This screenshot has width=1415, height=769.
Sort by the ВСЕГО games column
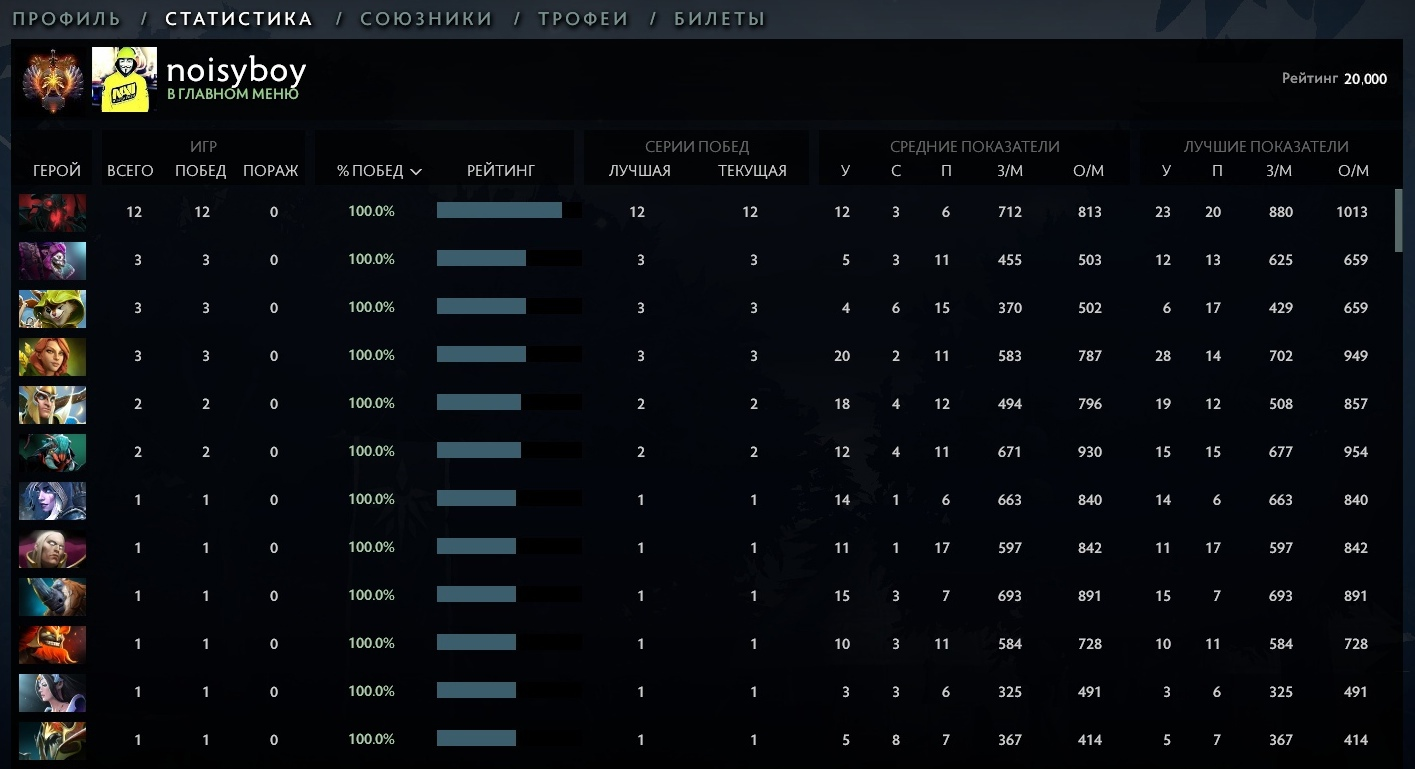pyautogui.click(x=130, y=171)
